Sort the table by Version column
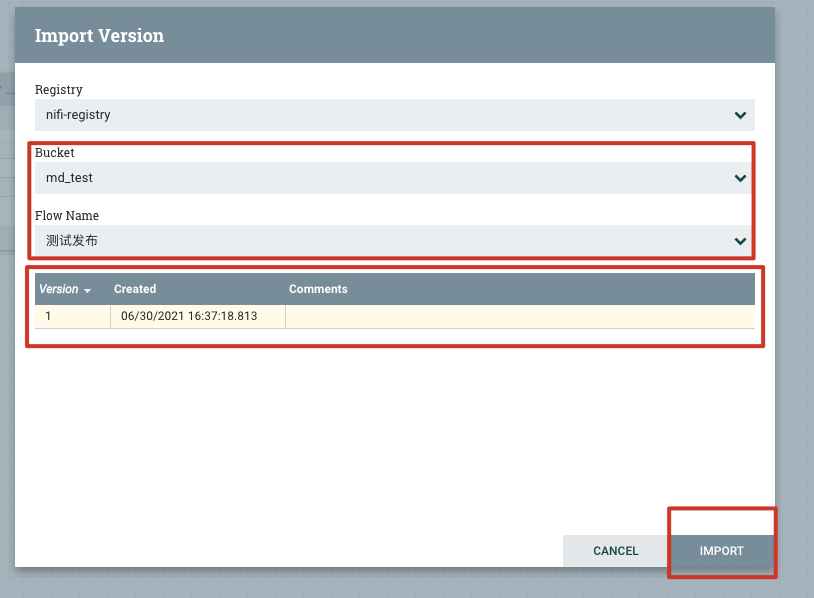814x598 pixels. (x=65, y=289)
